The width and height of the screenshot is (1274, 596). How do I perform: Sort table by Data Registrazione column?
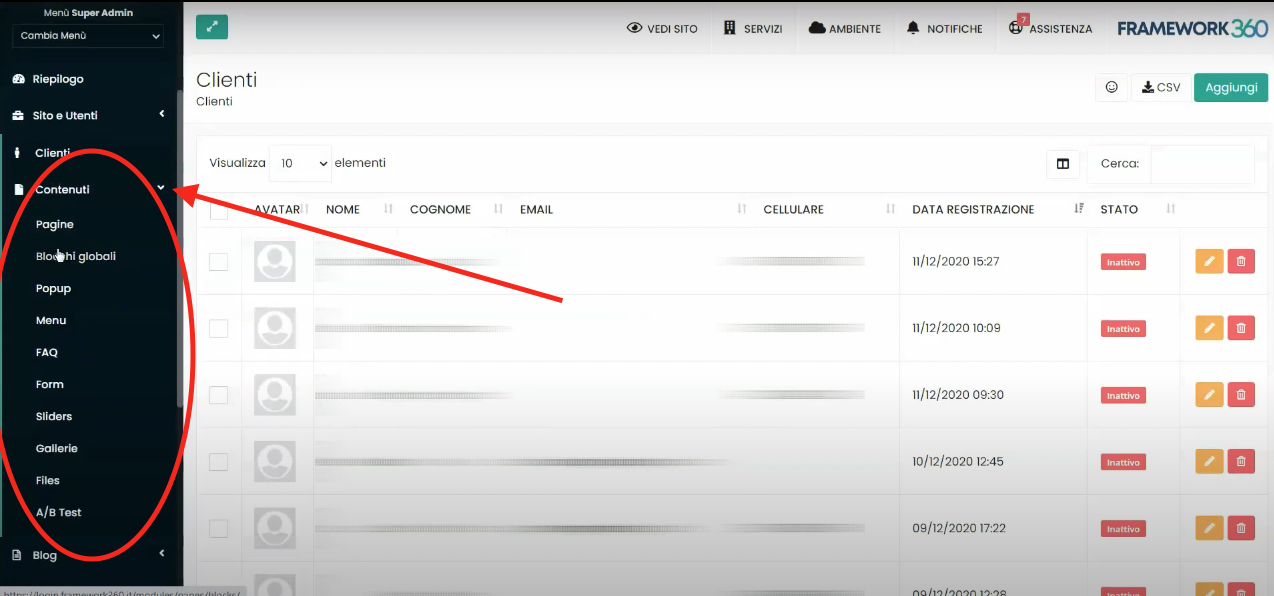973,209
